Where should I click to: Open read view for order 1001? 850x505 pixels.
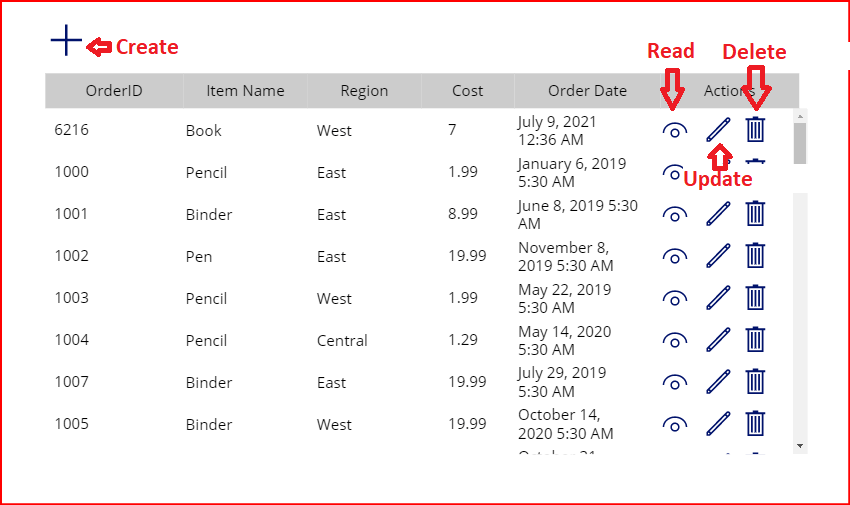tap(675, 214)
